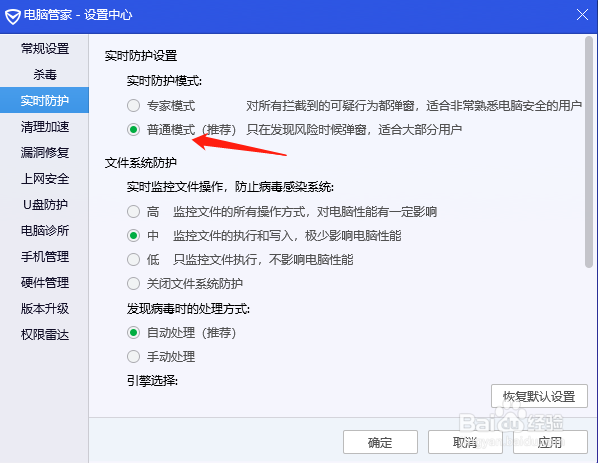Click the 电脑管家 - 设置中心 title text
Viewport: 598px width, 463px height.
coord(78,15)
